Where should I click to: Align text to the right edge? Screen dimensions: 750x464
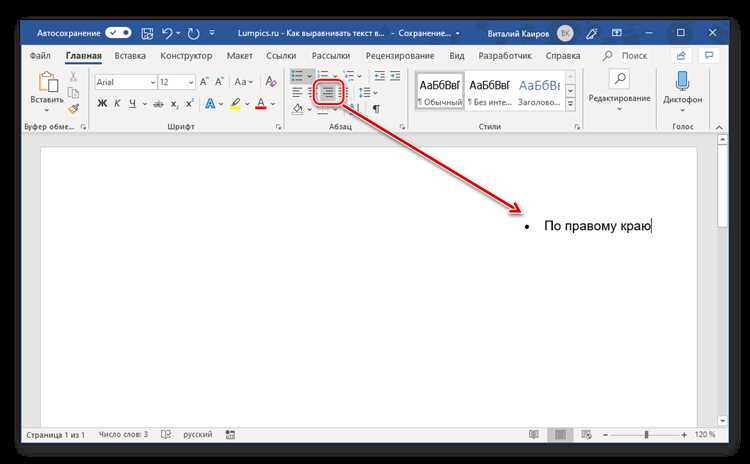click(x=328, y=92)
